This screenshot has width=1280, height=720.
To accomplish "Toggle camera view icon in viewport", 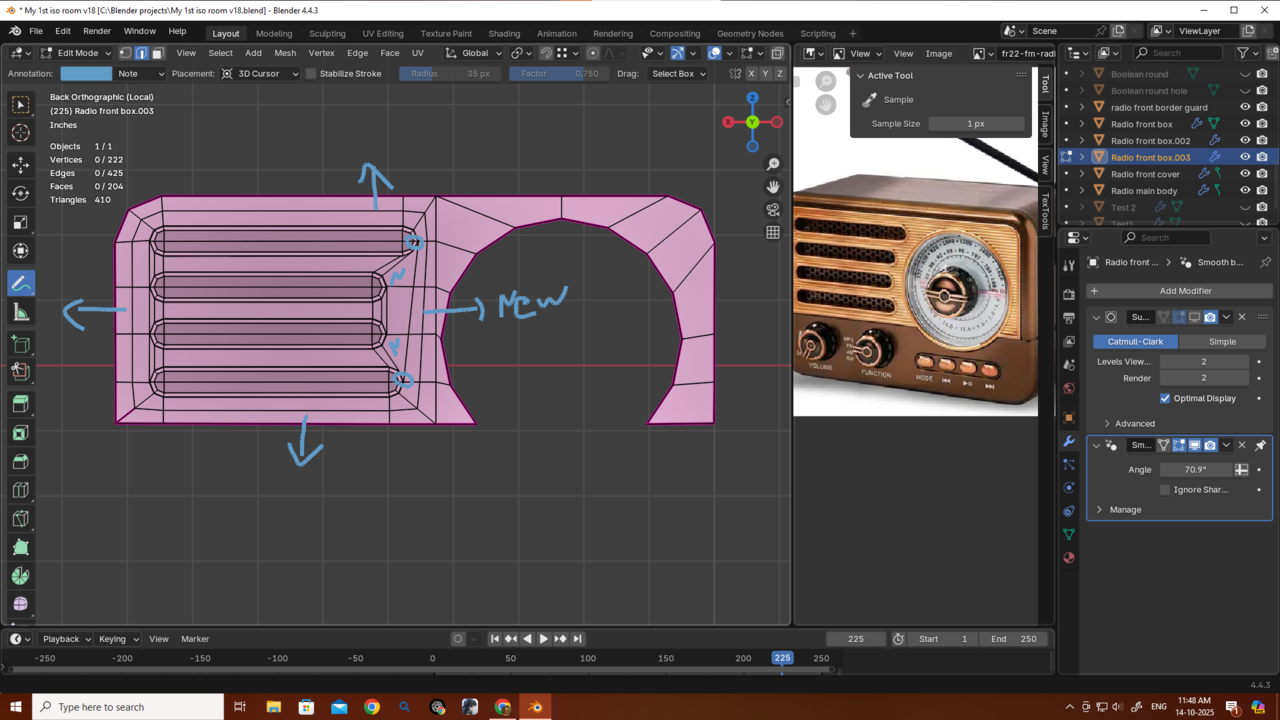I will tap(773, 210).
